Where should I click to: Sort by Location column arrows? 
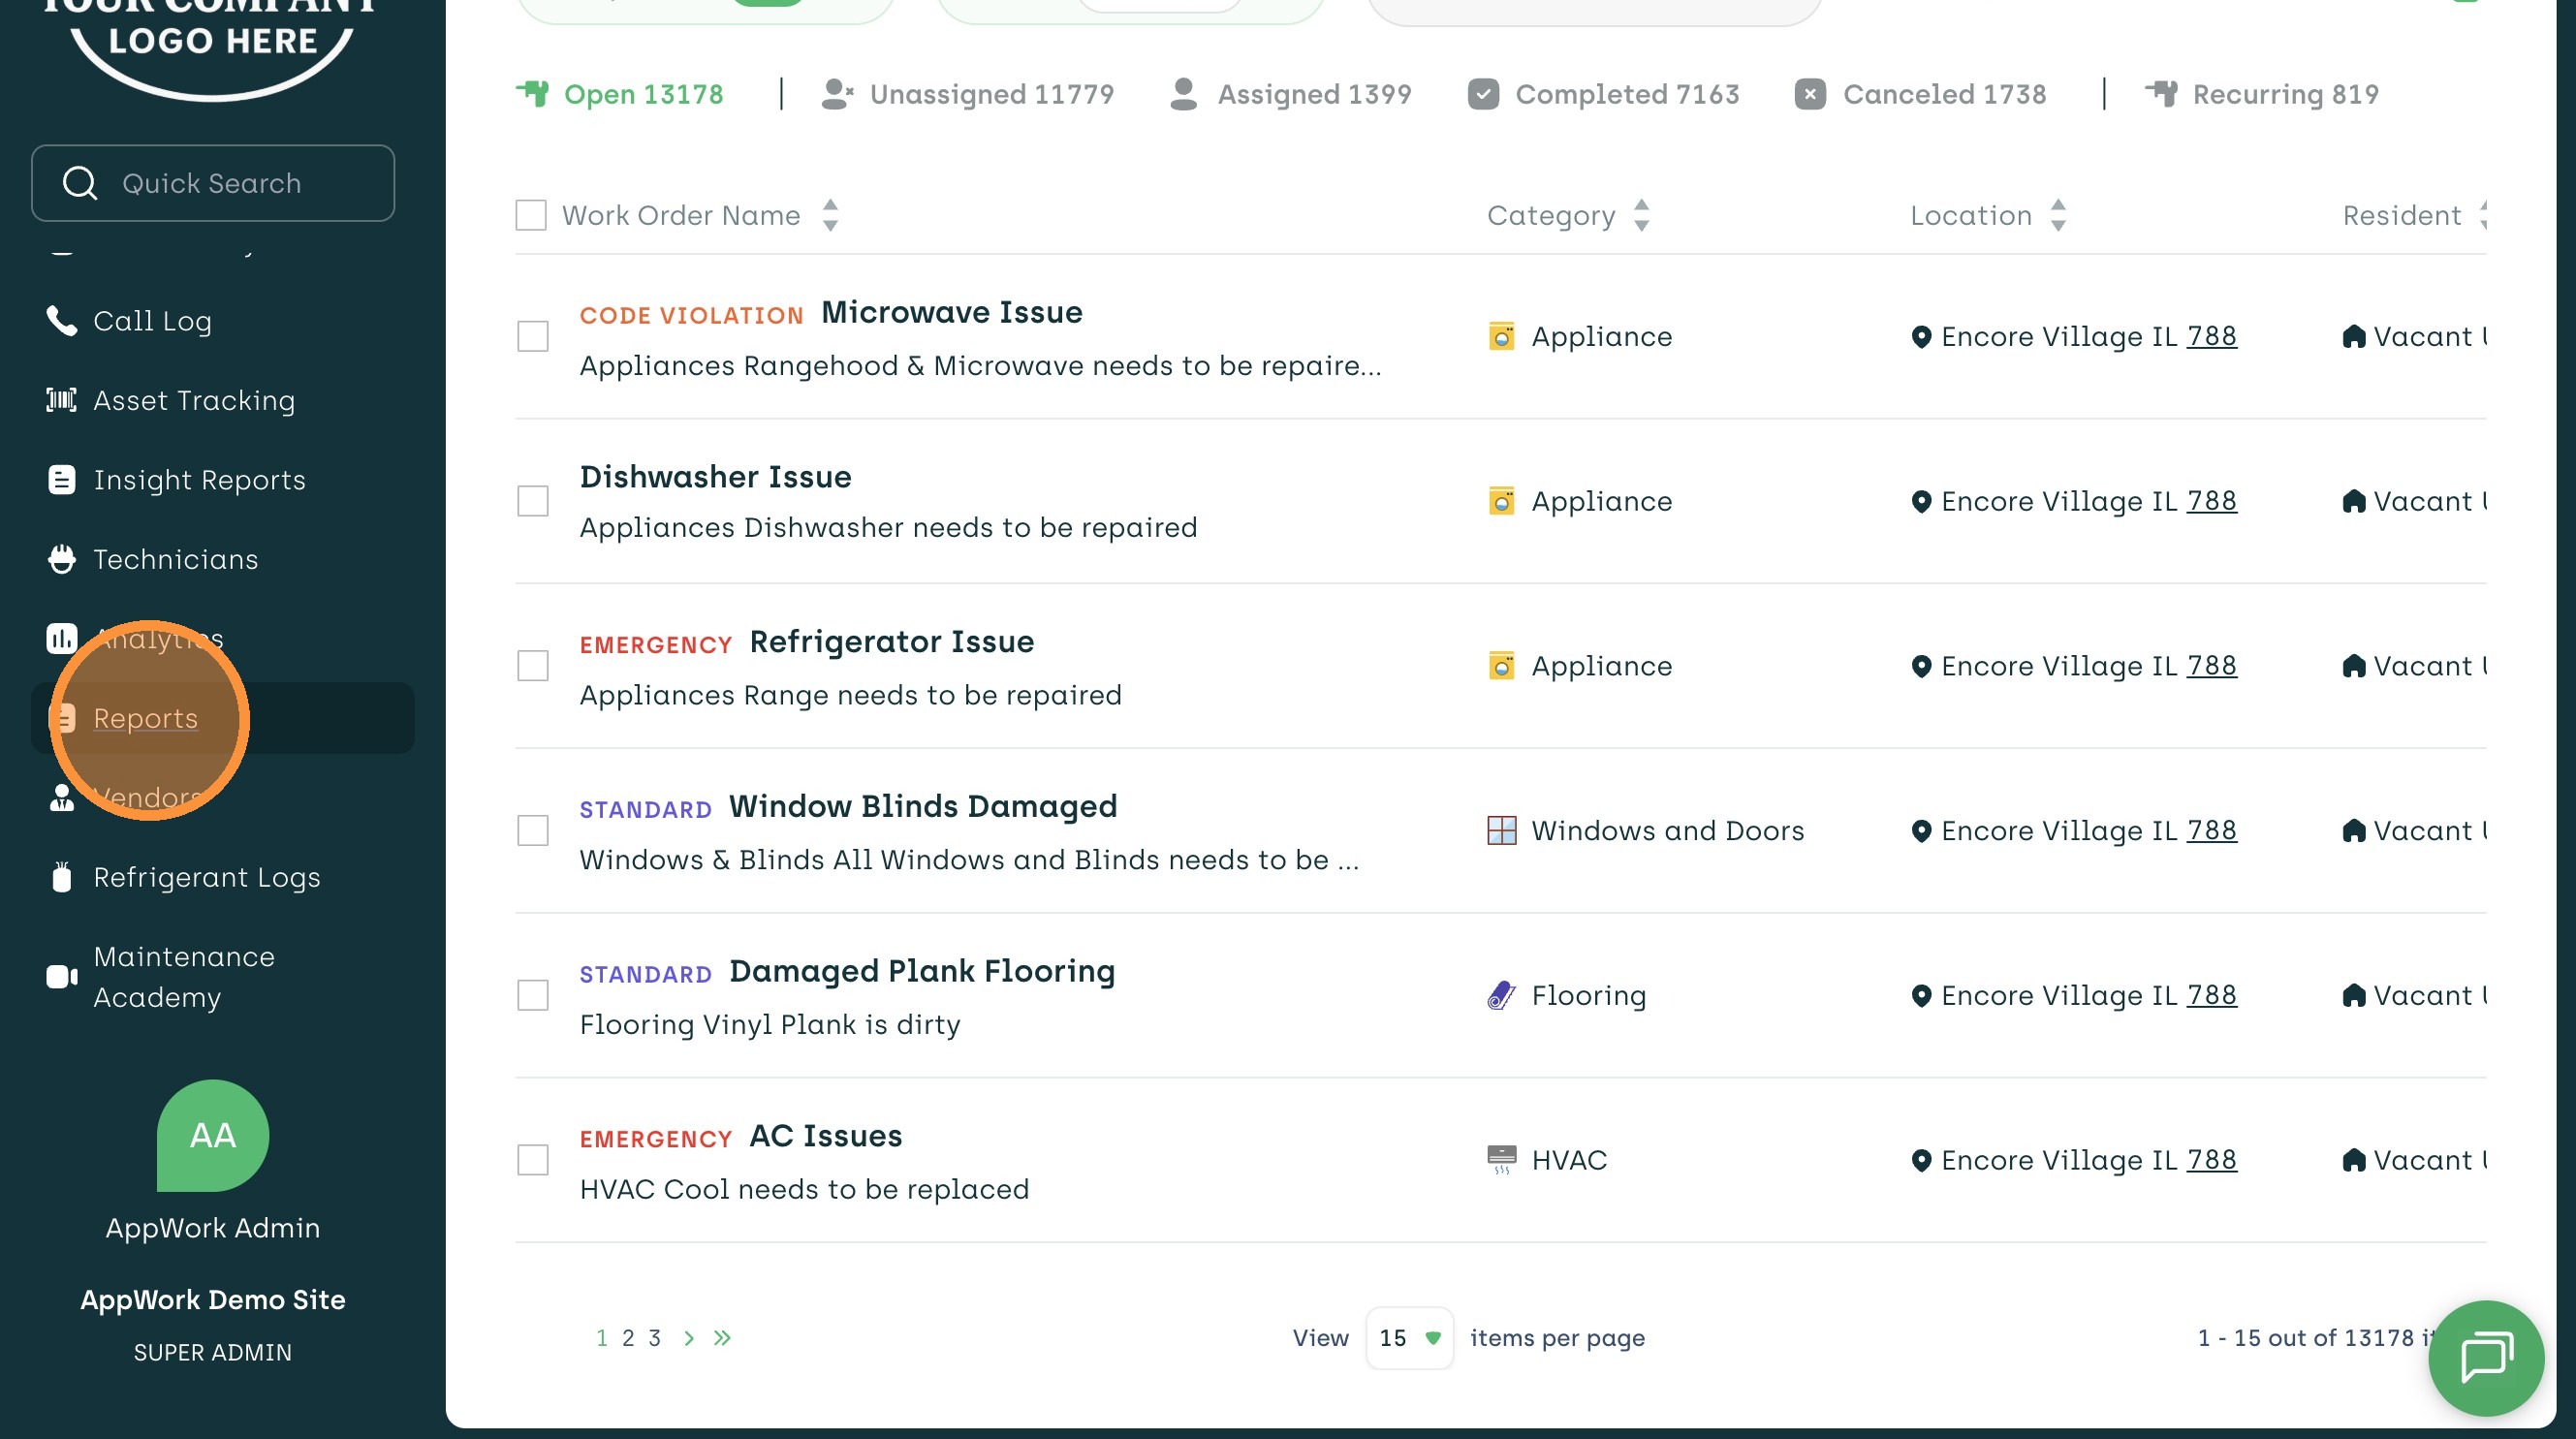pos(2057,215)
